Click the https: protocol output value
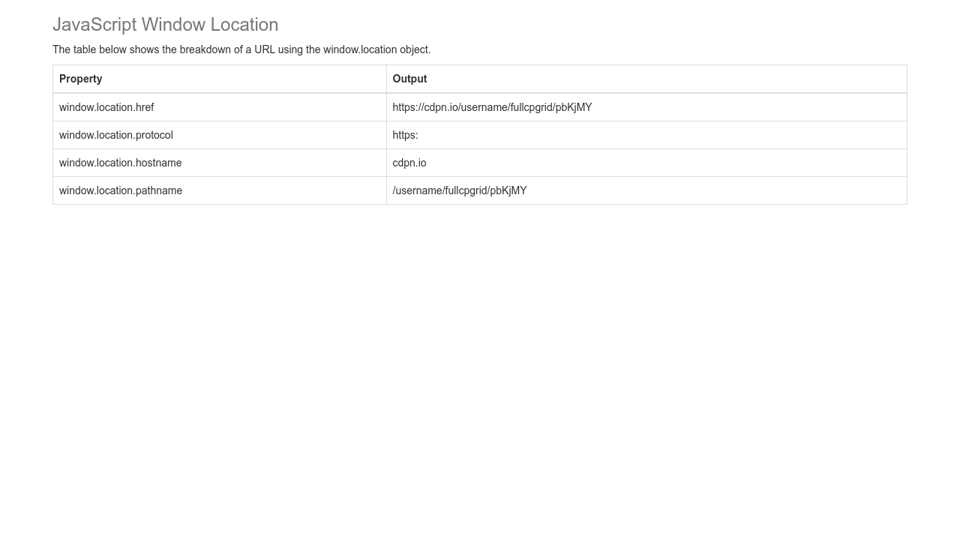 pos(405,135)
